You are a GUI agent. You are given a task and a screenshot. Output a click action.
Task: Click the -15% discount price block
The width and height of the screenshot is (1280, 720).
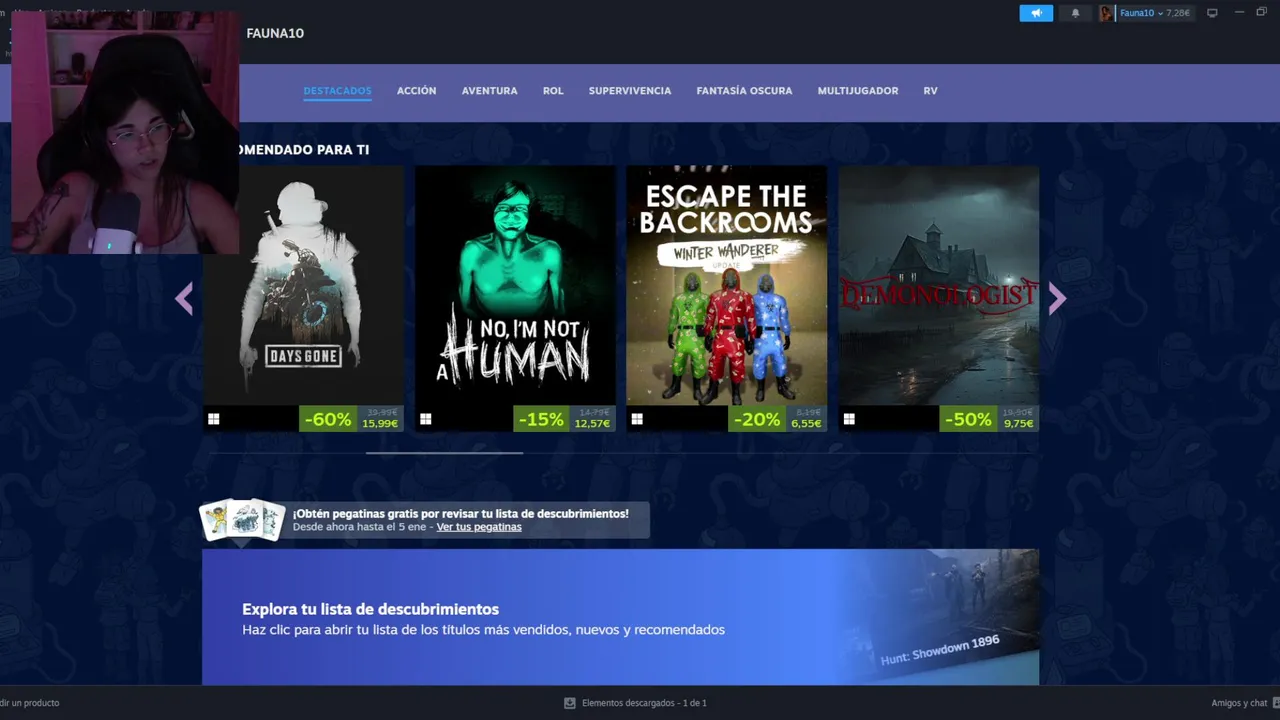click(564, 419)
